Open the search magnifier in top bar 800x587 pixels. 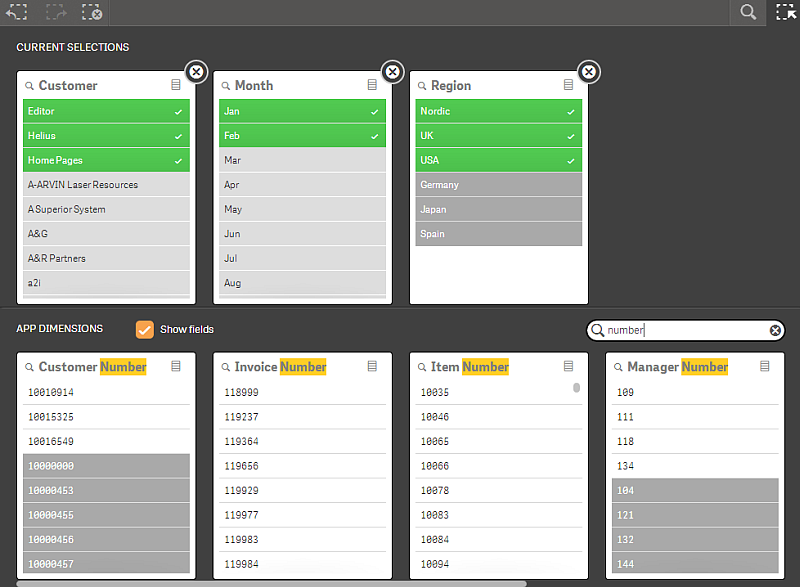click(x=748, y=12)
